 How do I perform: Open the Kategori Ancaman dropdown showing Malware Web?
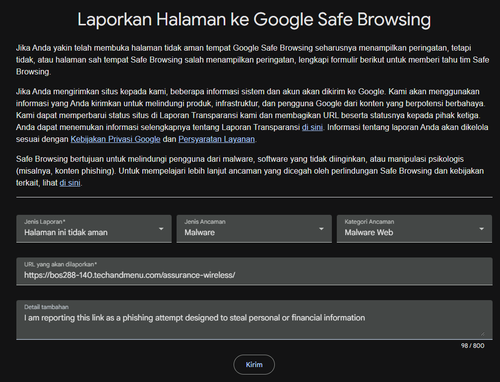point(414,229)
